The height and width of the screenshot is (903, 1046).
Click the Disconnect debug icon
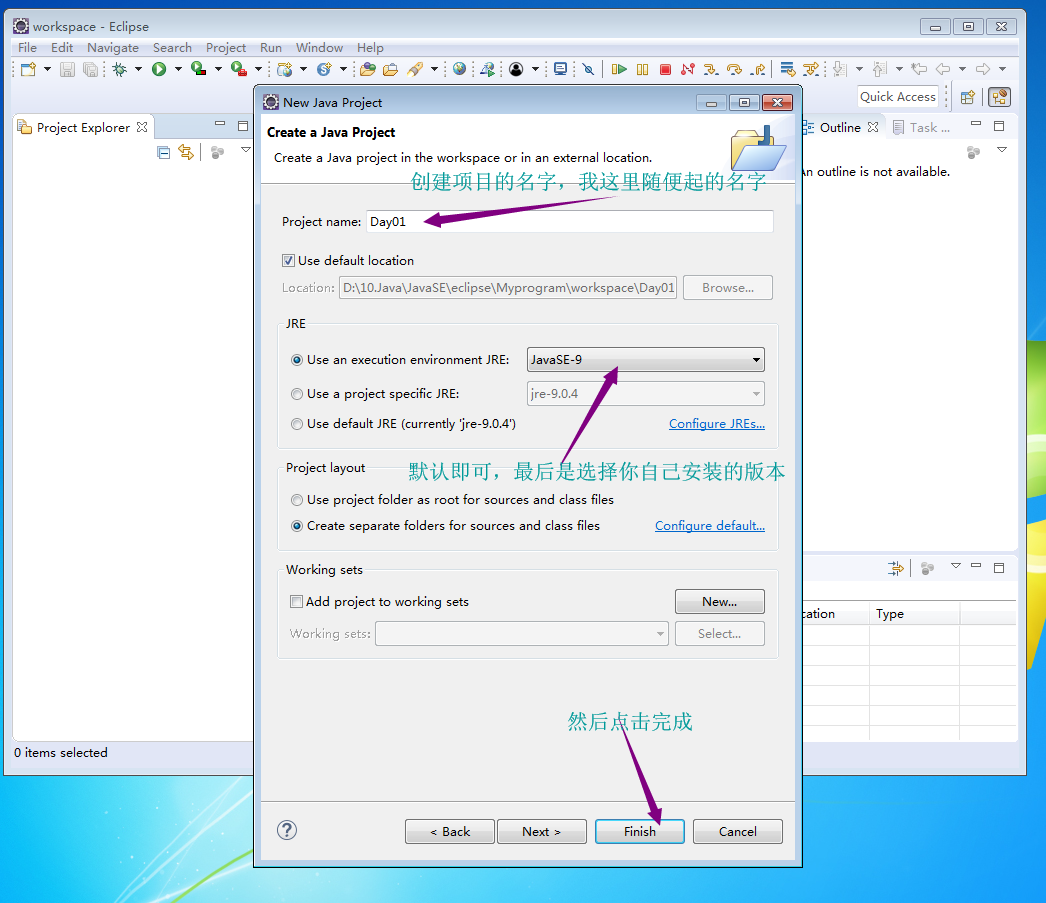(688, 69)
